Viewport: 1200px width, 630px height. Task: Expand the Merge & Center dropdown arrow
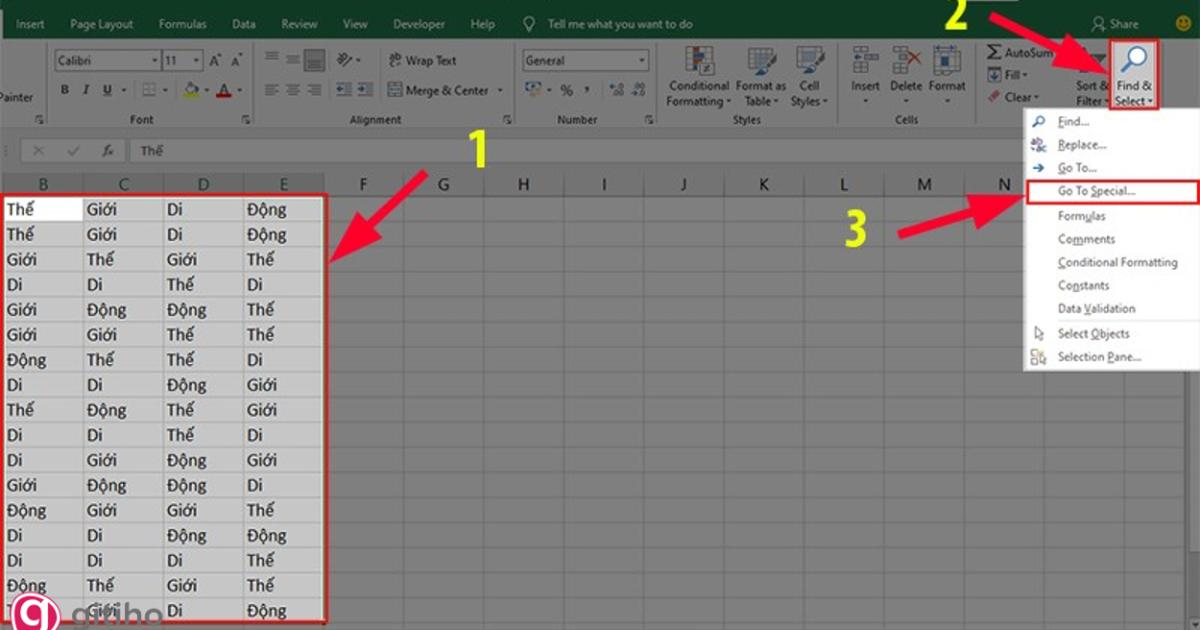pos(499,90)
